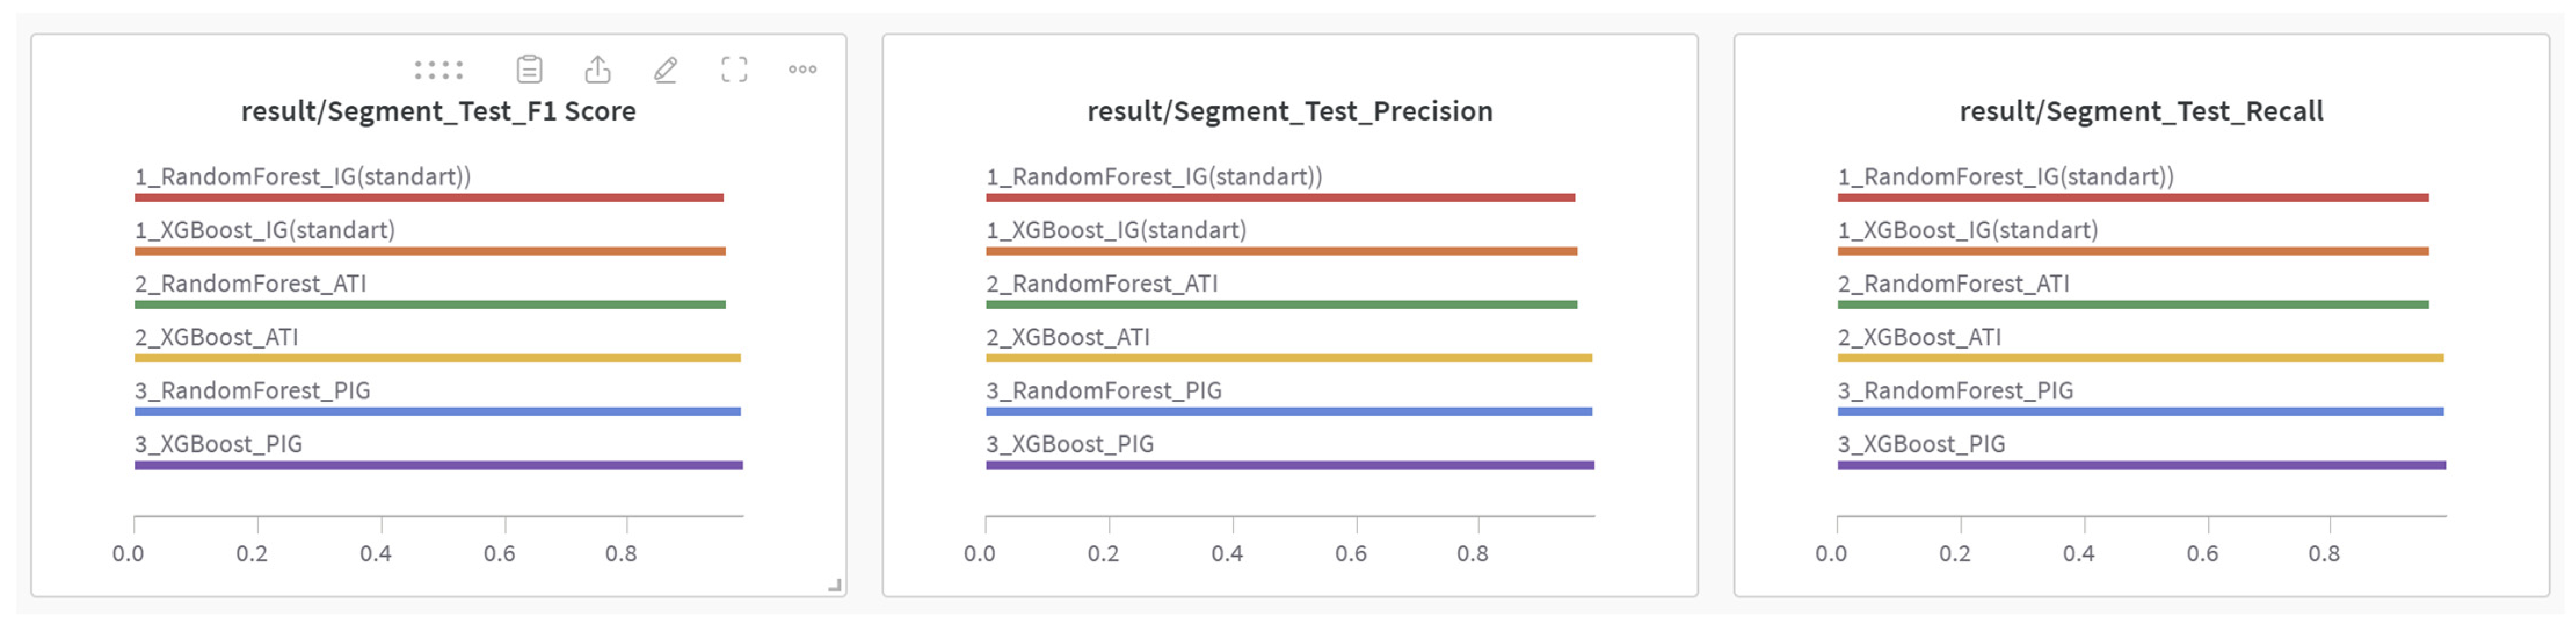The width and height of the screenshot is (2576, 628).
Task: Click orange 1_XGBoost_IG bar in Precision chart
Action: (1280, 251)
